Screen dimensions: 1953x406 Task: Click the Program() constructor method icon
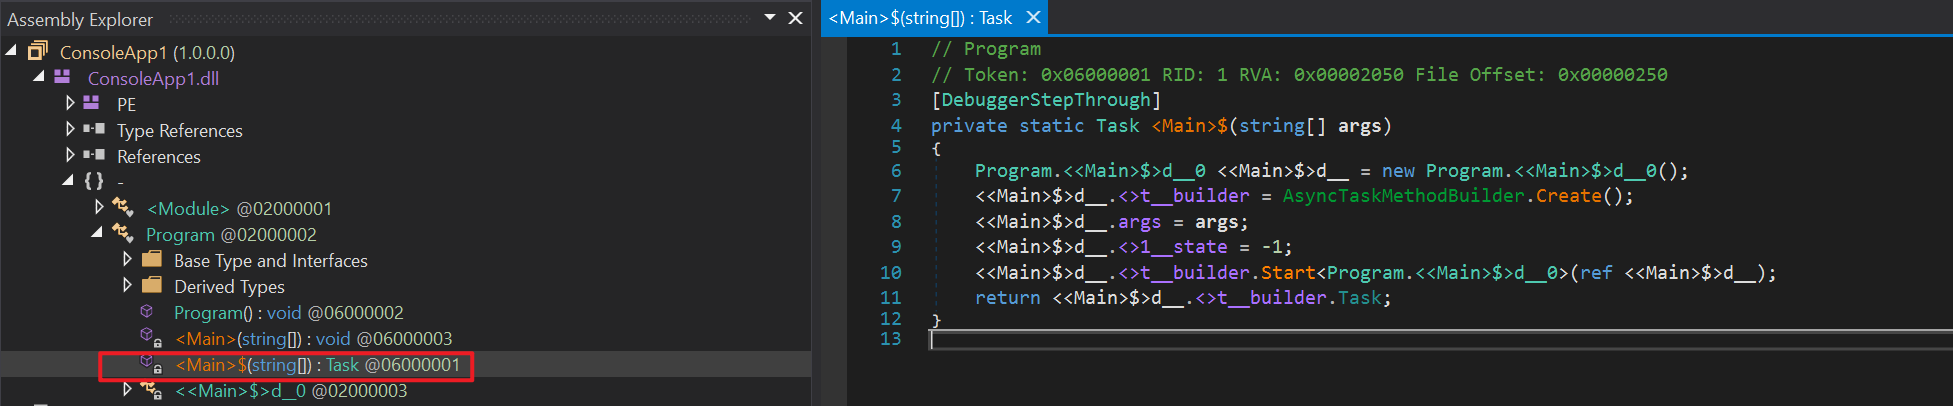pyautogui.click(x=147, y=311)
